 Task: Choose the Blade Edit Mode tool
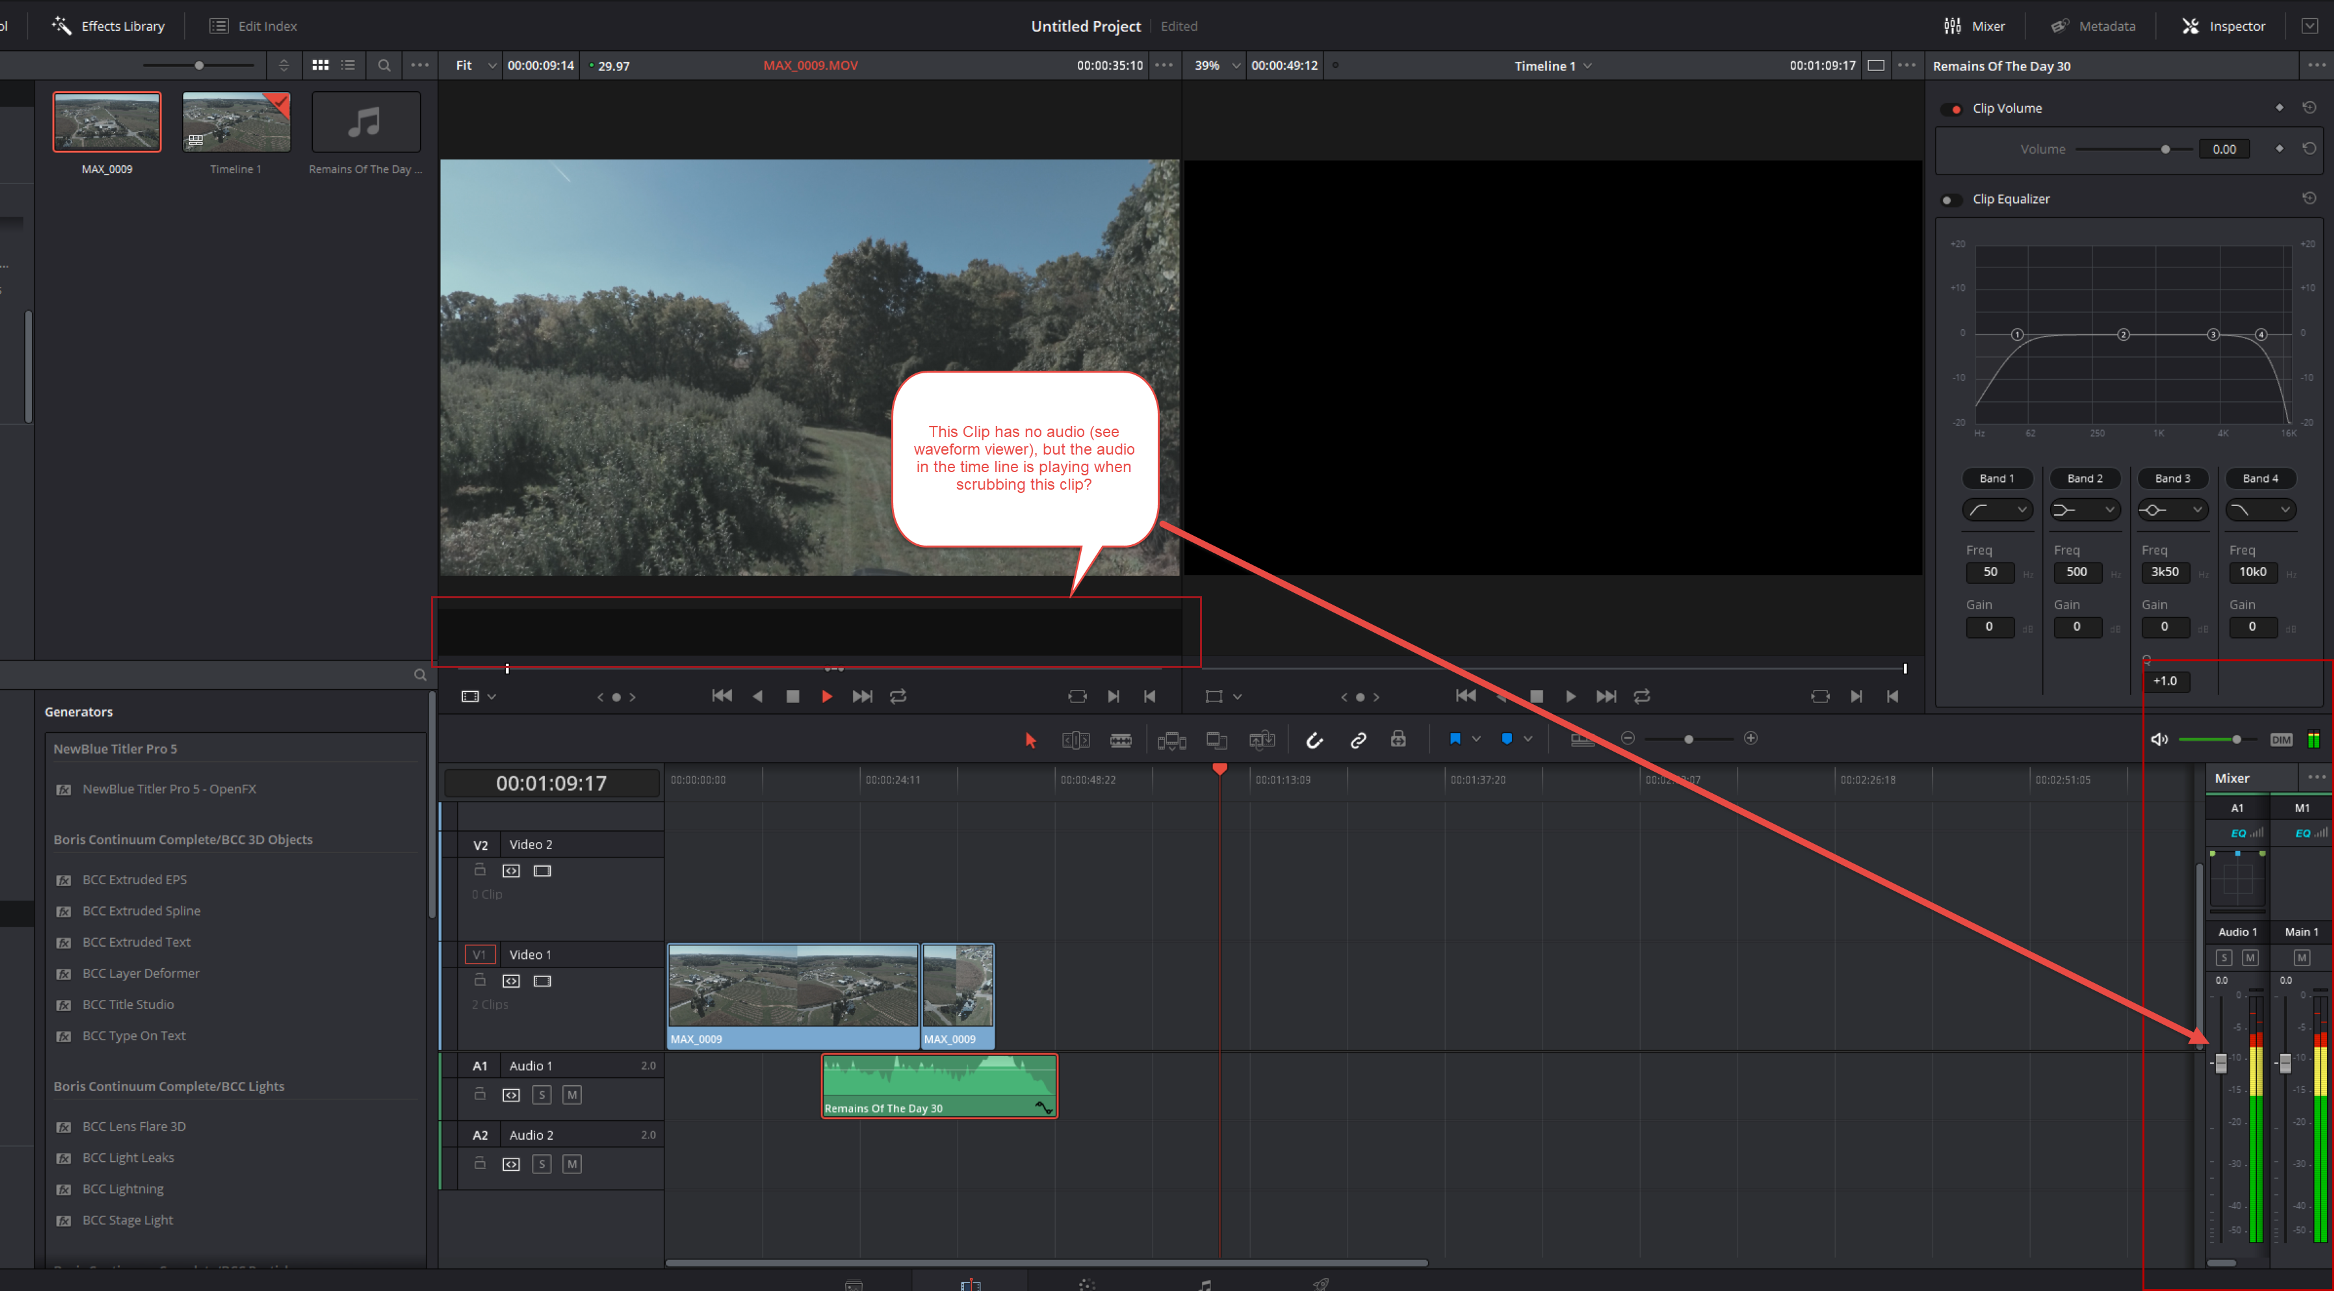[x=1121, y=740]
